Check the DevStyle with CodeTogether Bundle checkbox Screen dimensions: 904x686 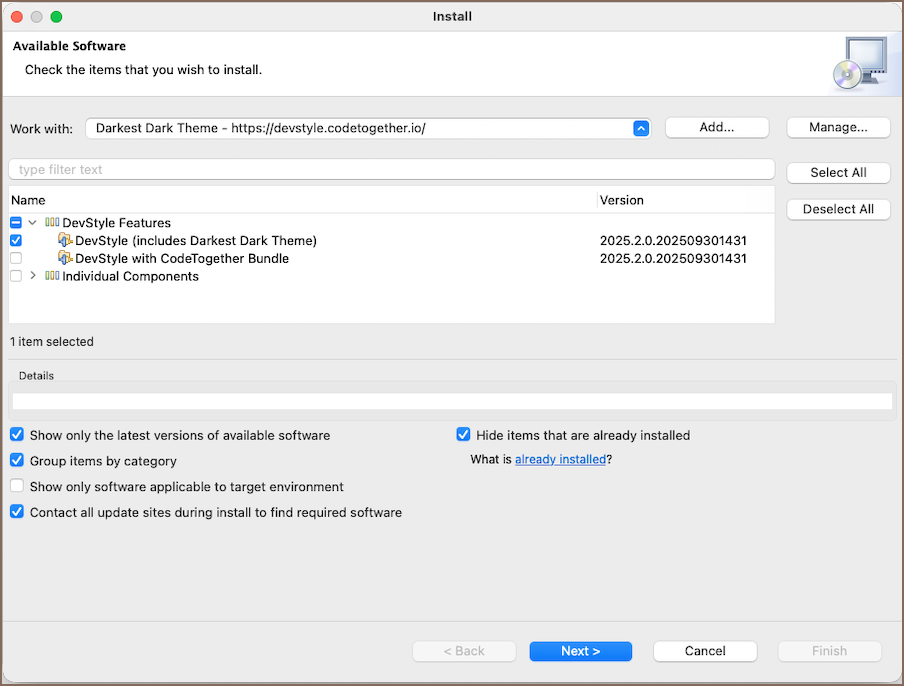click(16, 259)
